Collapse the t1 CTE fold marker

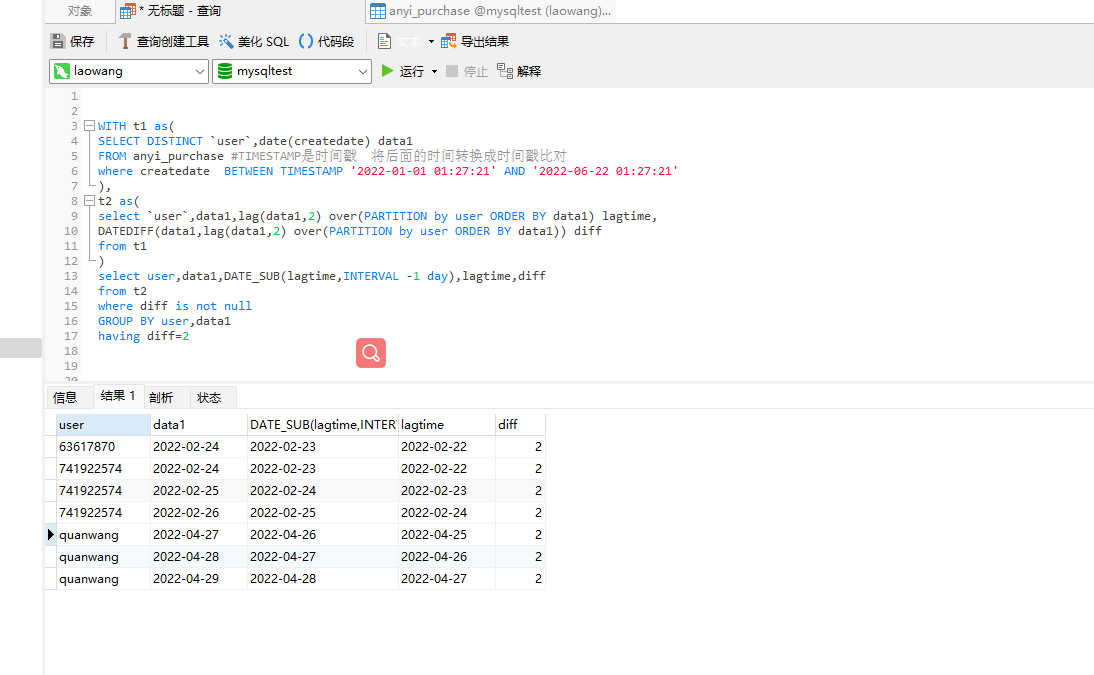tap(89, 126)
